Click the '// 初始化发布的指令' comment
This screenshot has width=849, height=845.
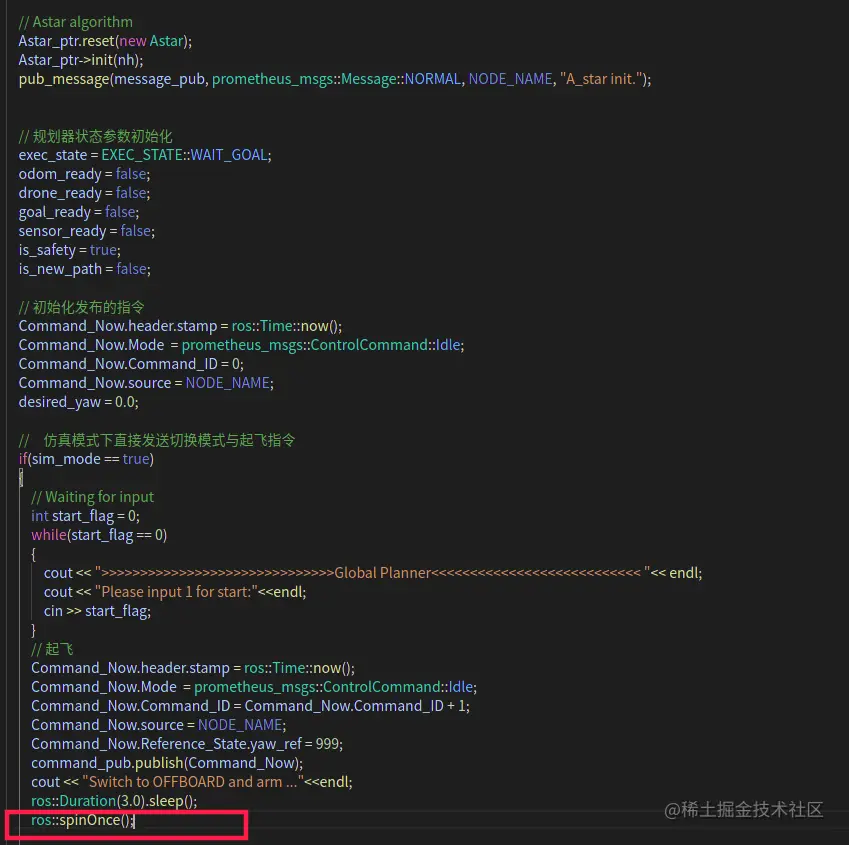coord(81,307)
